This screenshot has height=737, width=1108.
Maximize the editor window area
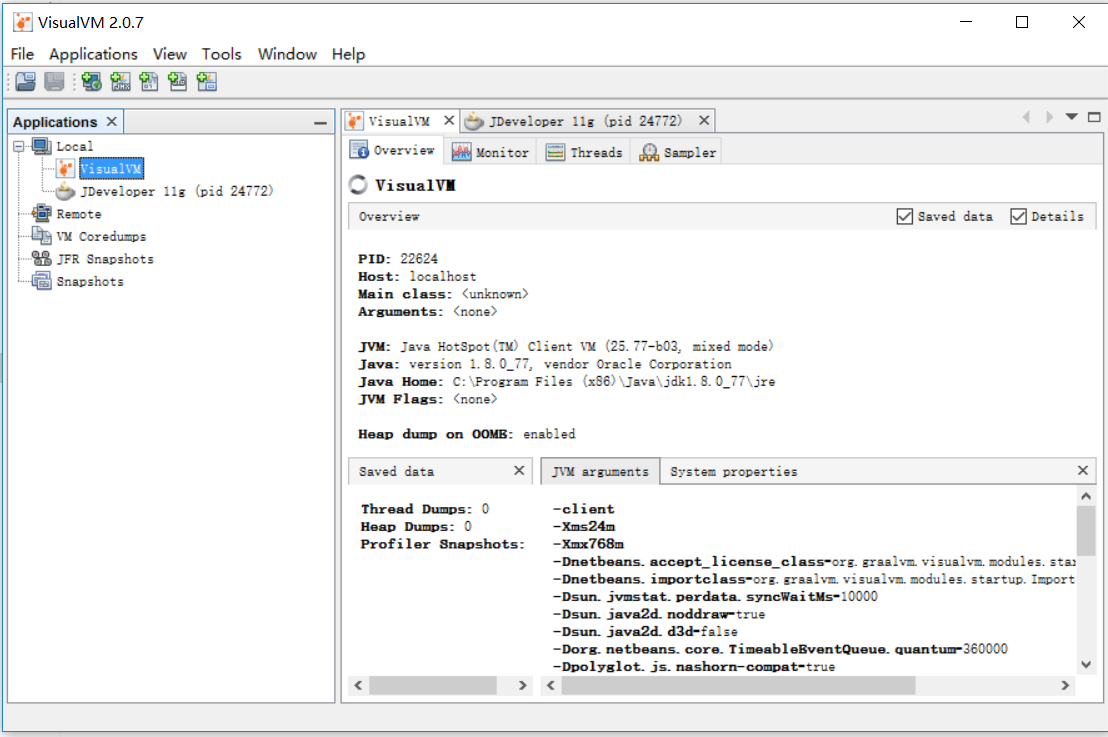click(1094, 117)
